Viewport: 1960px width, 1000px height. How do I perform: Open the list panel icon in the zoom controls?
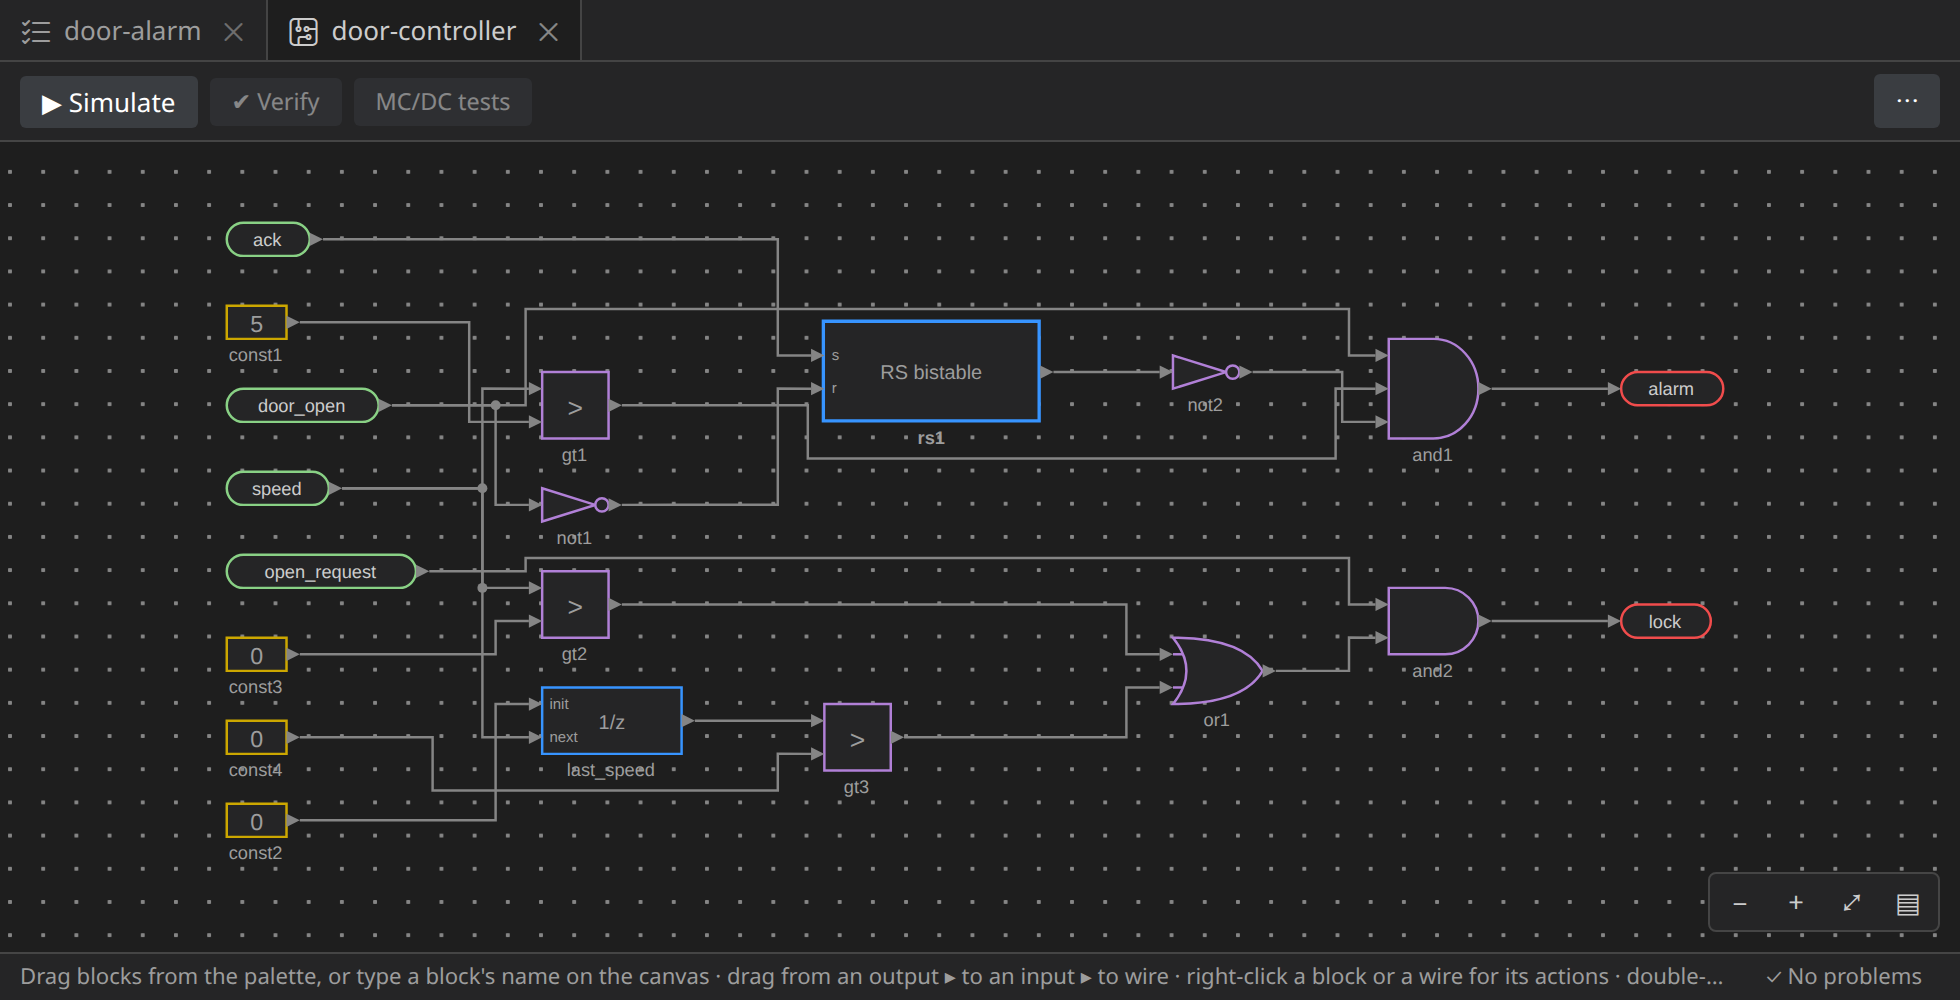click(1908, 903)
